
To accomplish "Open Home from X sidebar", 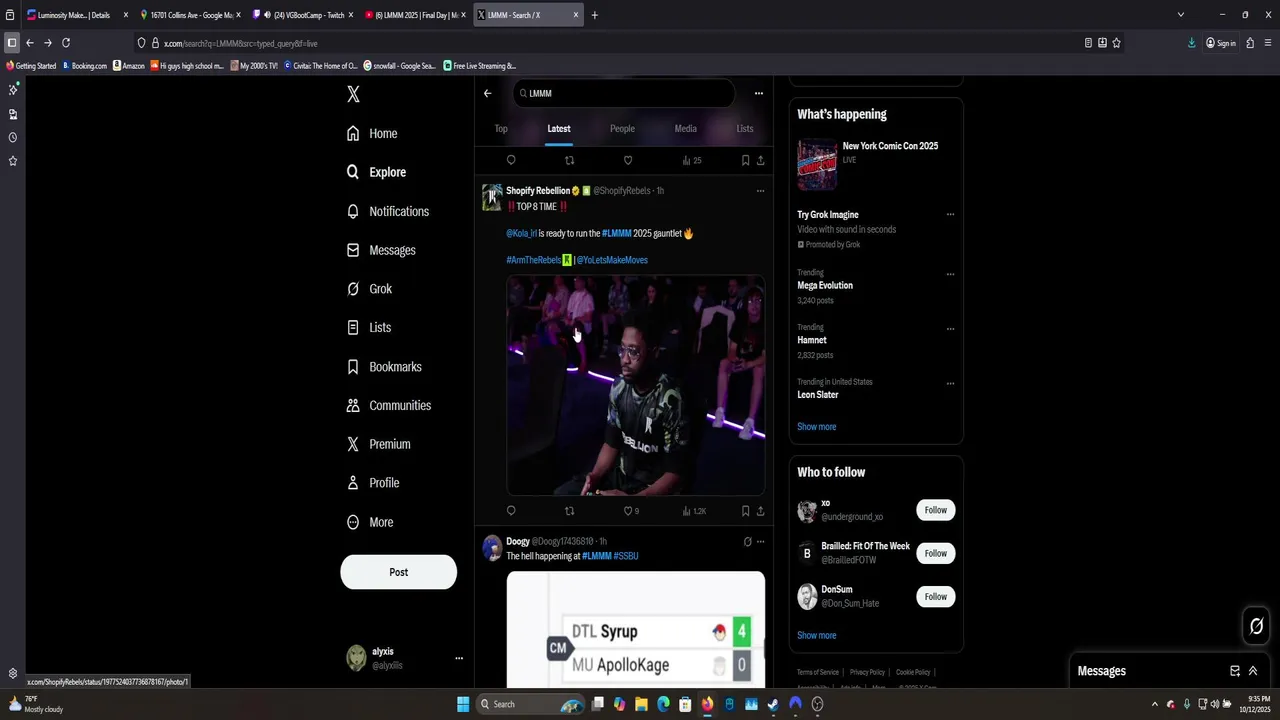I will pyautogui.click(x=372, y=133).
